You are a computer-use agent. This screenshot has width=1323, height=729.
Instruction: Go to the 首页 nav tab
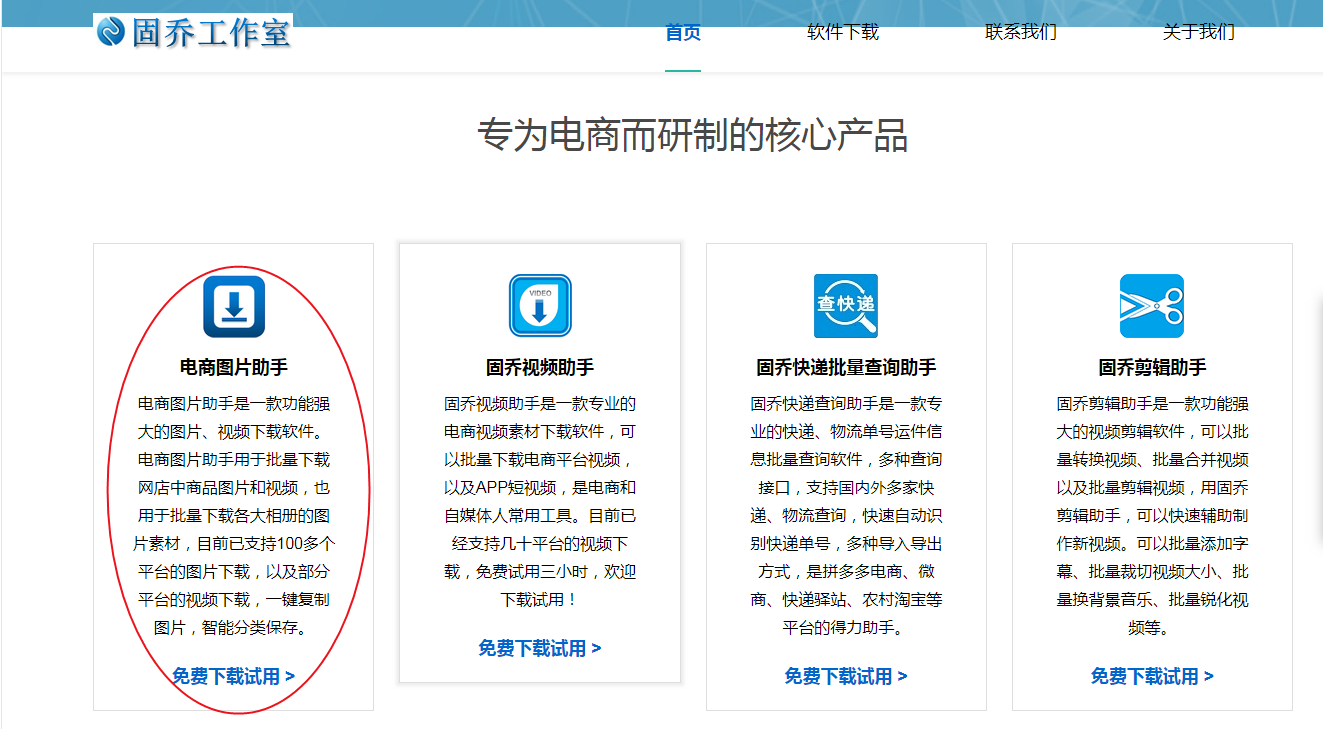(x=683, y=32)
